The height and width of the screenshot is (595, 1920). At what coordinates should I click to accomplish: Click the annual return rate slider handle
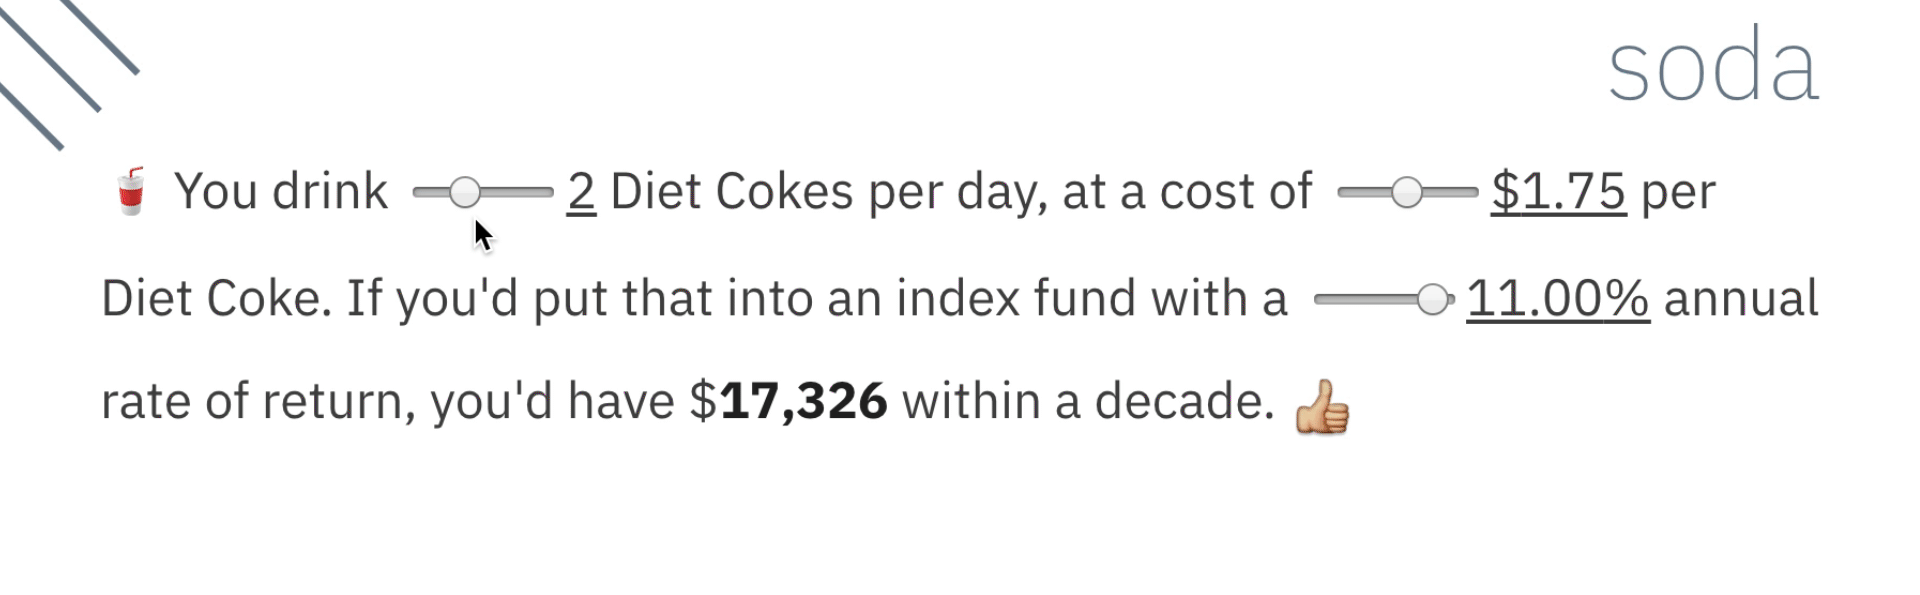(1433, 299)
